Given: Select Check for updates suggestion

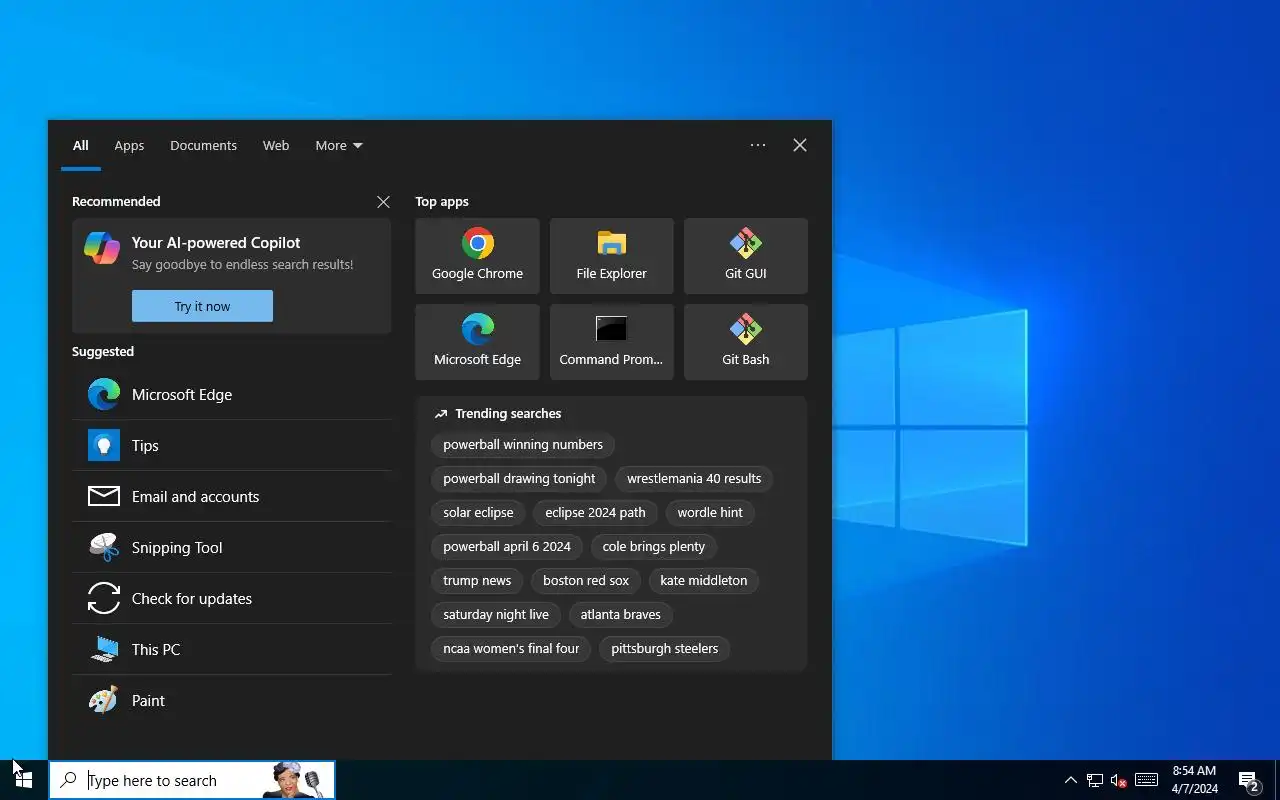Looking at the screenshot, I should 231,598.
